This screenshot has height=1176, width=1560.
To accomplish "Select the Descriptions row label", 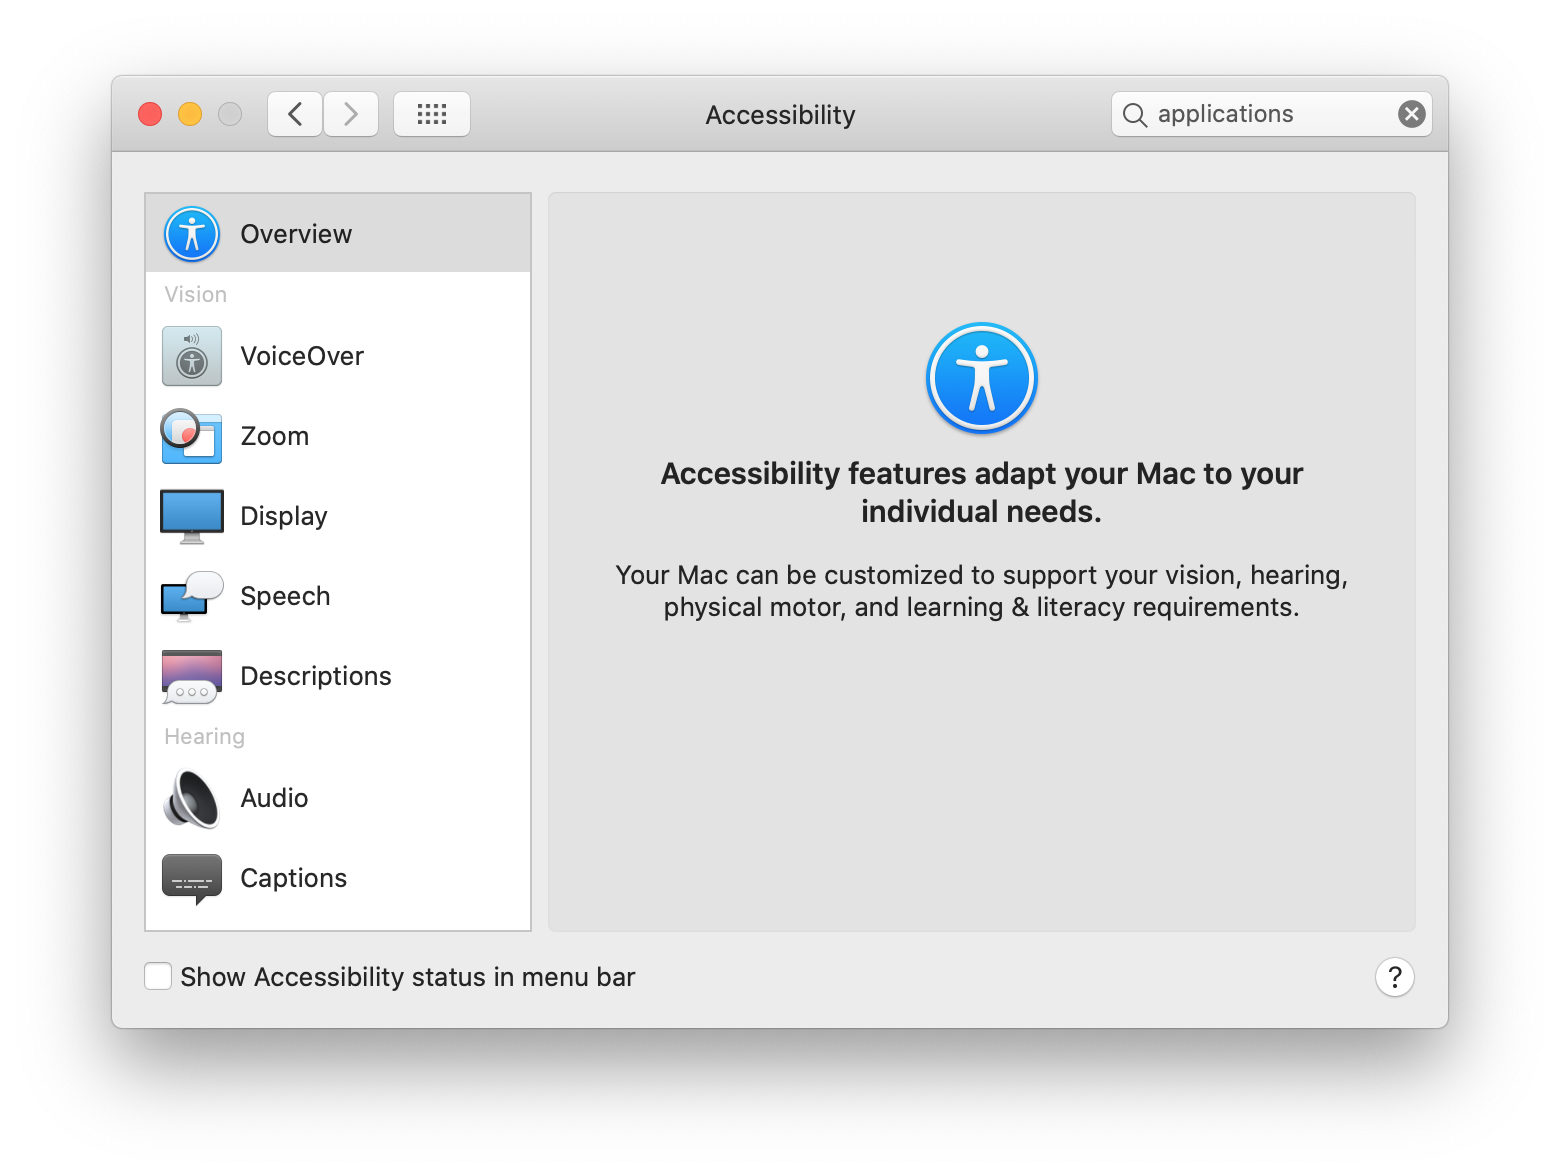I will pos(316,677).
